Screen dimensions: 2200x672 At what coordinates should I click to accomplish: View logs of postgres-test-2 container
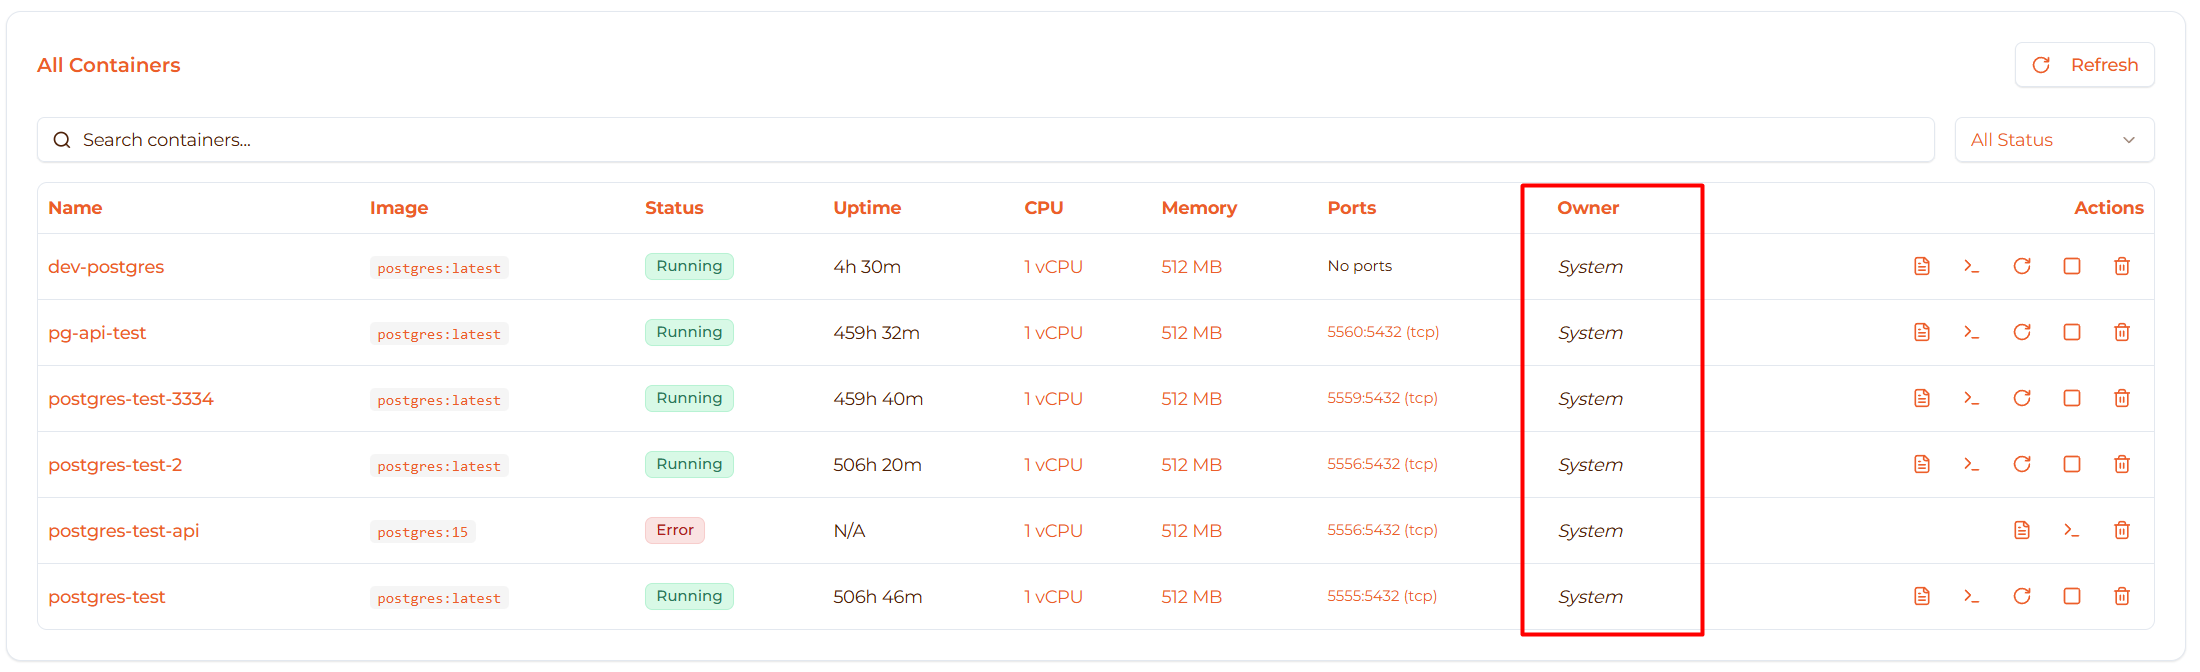tap(1921, 464)
